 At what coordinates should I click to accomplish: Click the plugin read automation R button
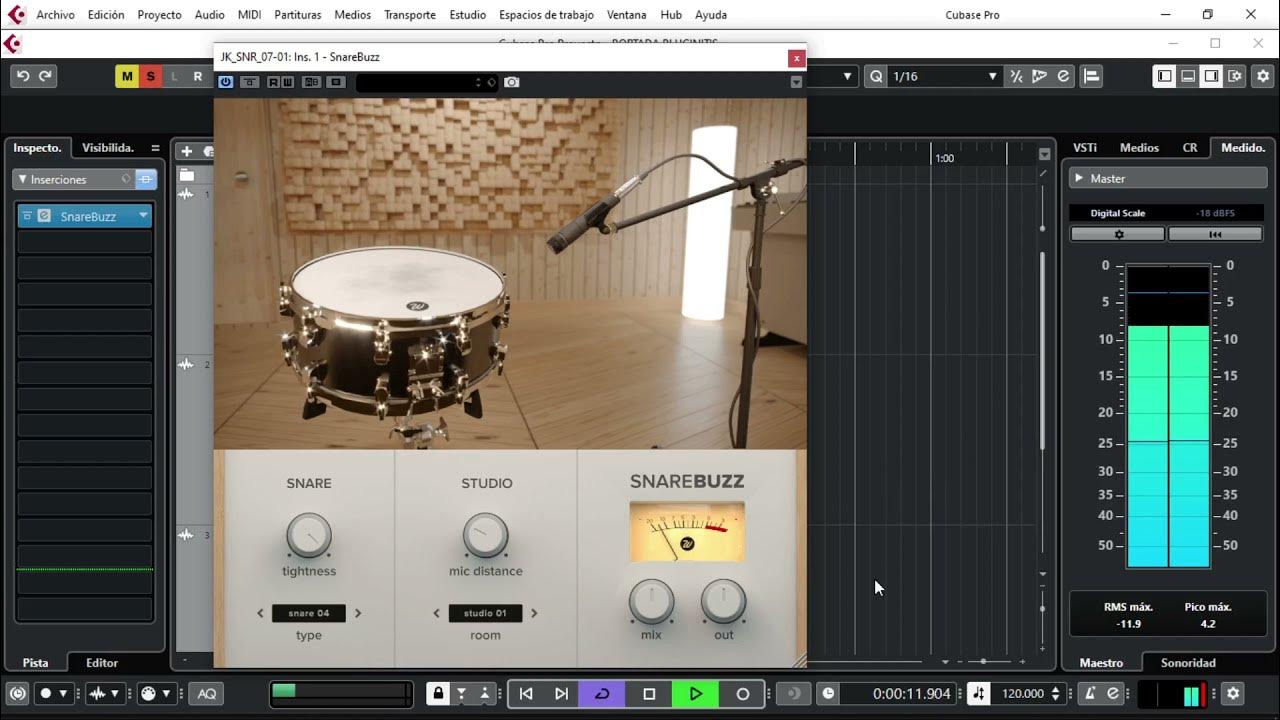(273, 82)
